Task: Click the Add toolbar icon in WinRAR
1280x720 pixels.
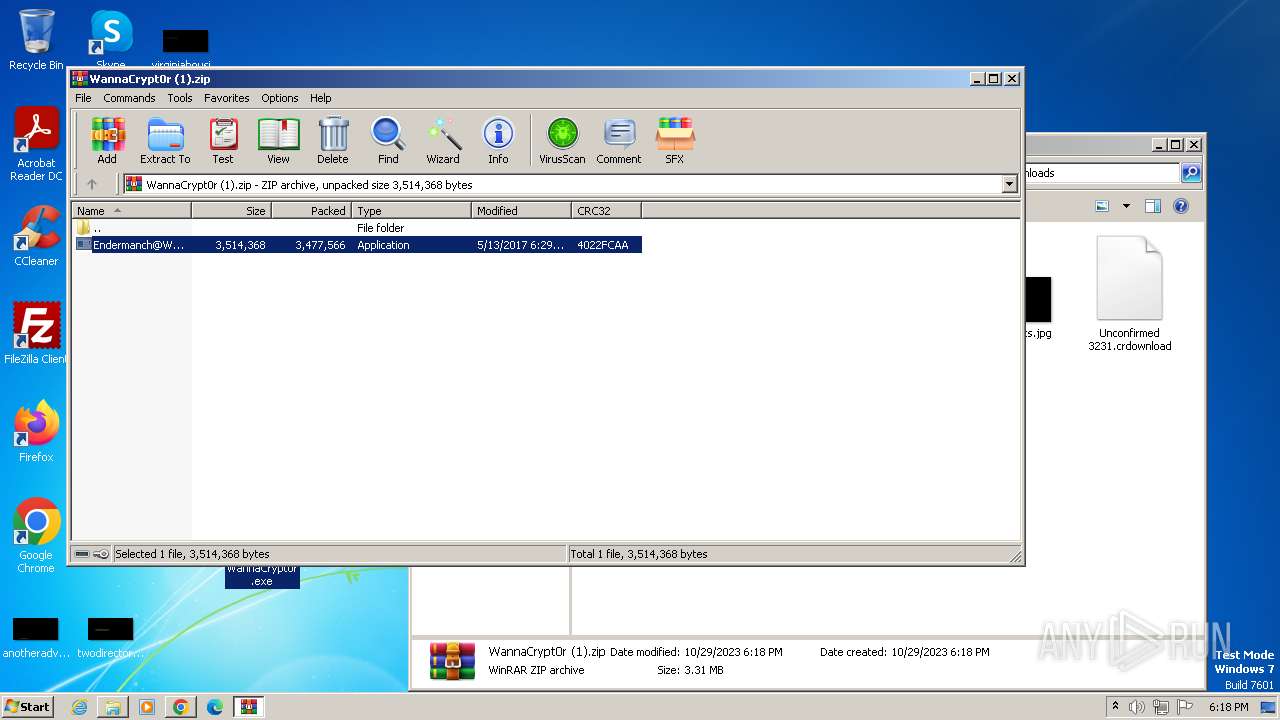Action: (x=107, y=140)
